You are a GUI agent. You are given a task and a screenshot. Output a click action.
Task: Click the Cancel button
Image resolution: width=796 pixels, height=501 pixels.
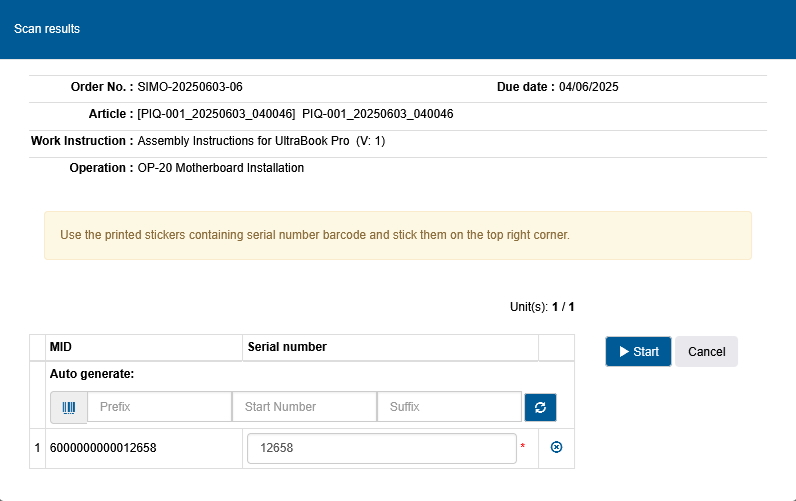point(706,351)
